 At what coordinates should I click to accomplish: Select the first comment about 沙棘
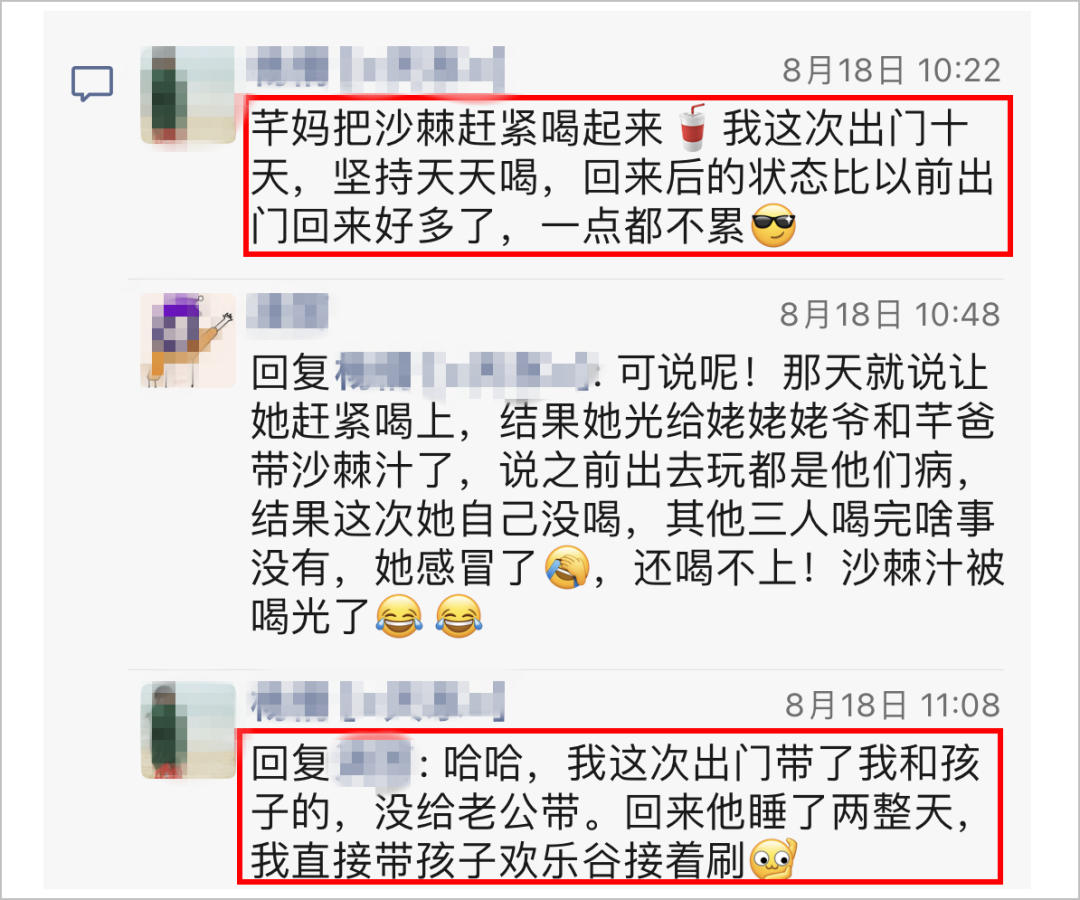click(x=627, y=176)
